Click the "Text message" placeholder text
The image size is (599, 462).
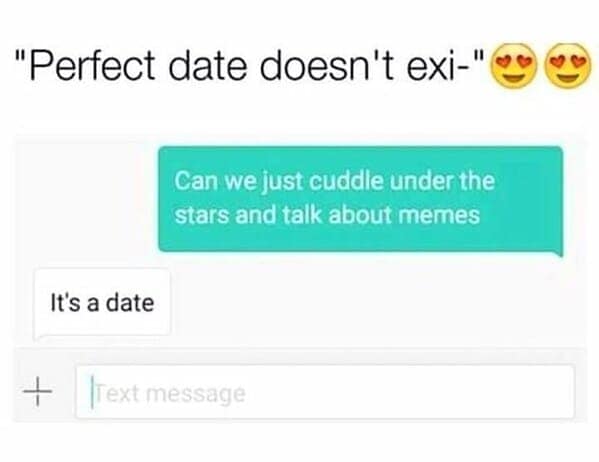click(170, 394)
